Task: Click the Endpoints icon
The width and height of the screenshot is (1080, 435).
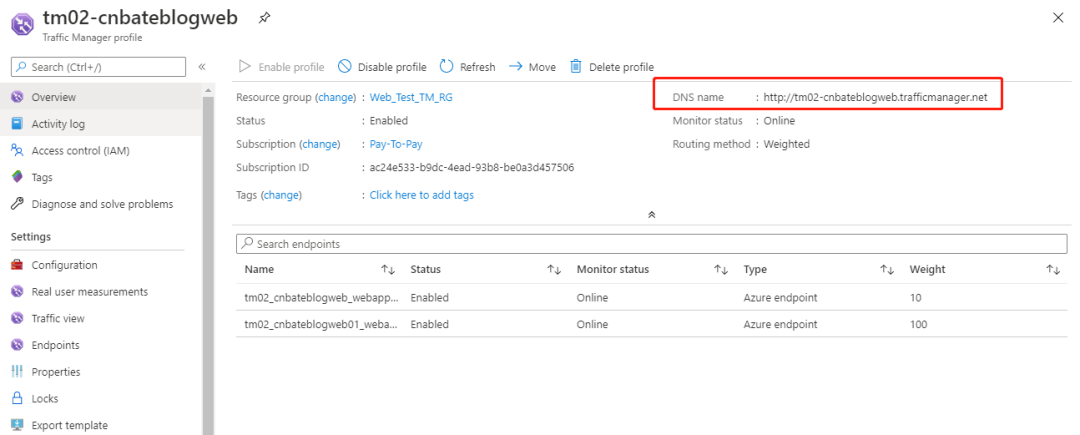Action: tap(18, 346)
